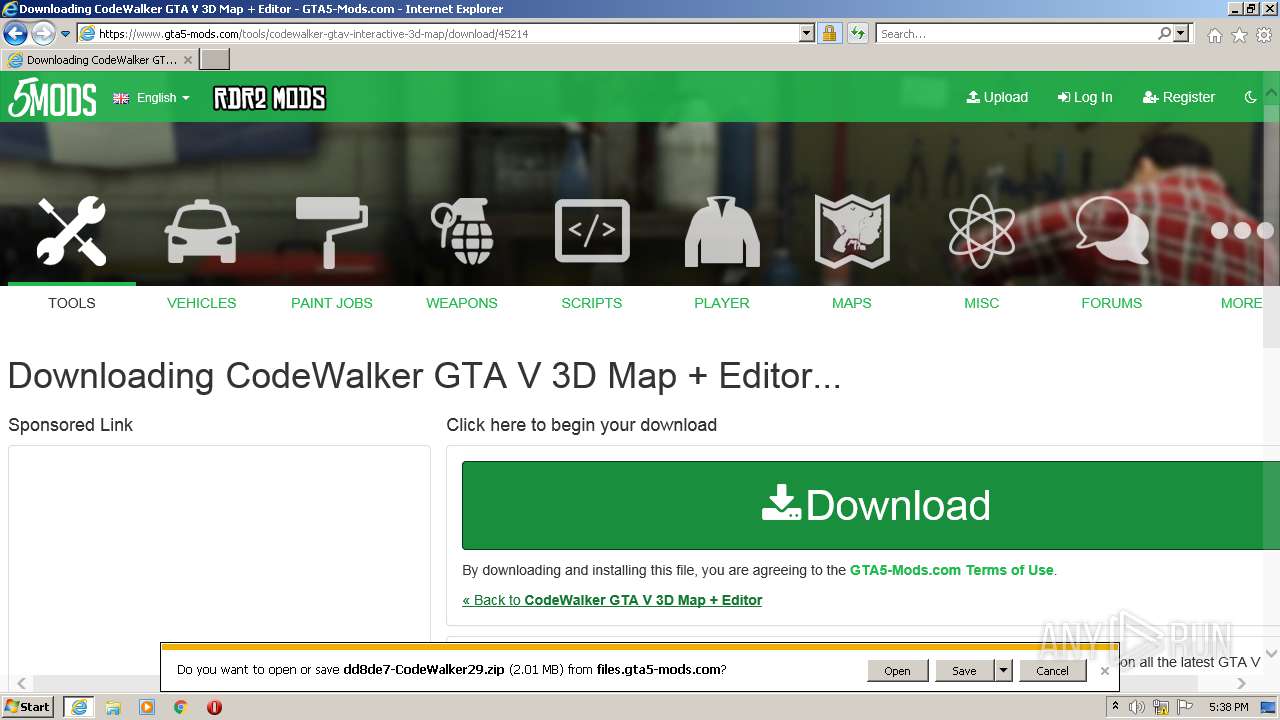1280x720 pixels.
Task: Select the SCRIPTS menu label
Action: pyautogui.click(x=592, y=303)
